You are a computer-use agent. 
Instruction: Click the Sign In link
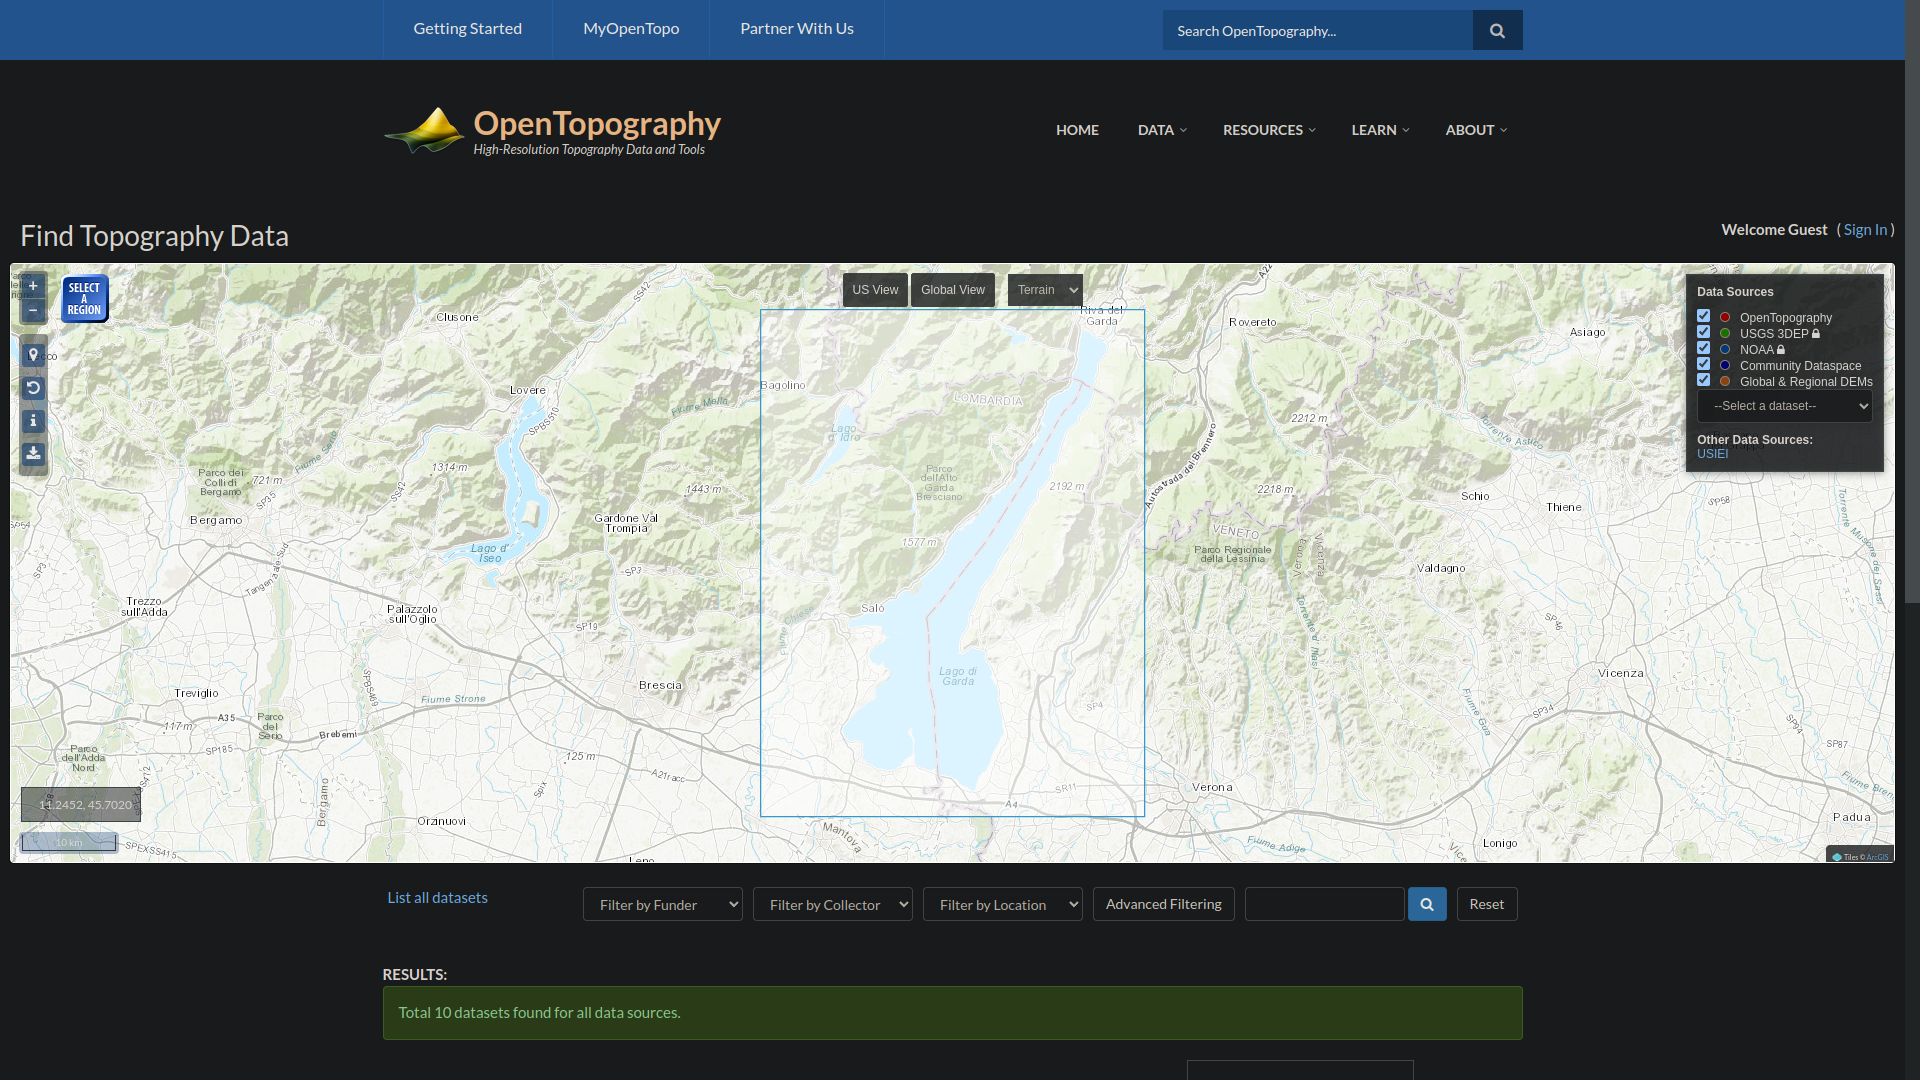[1865, 230]
